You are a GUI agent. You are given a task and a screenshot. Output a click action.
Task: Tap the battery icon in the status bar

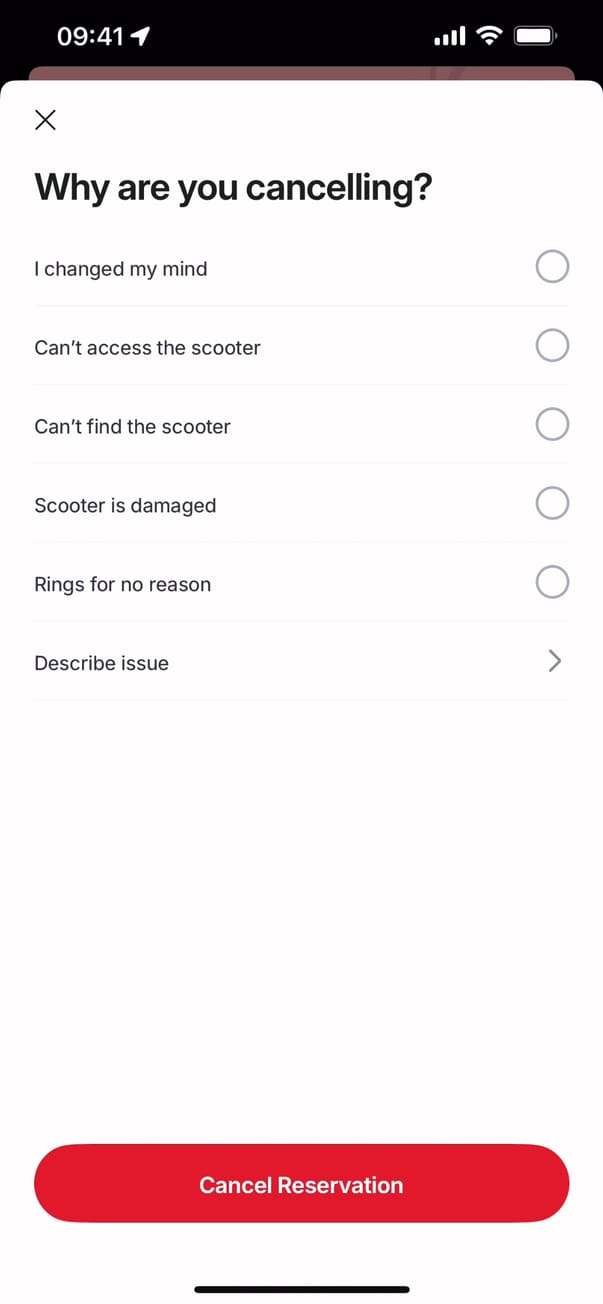point(535,37)
